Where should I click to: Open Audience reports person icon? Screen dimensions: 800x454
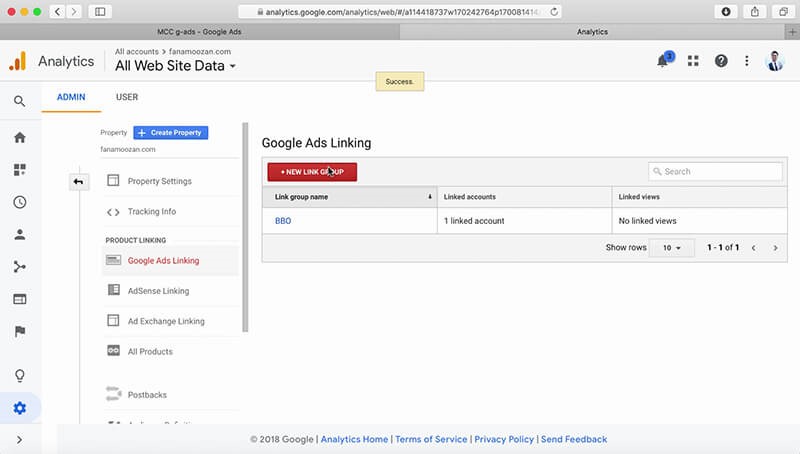[x=19, y=235]
